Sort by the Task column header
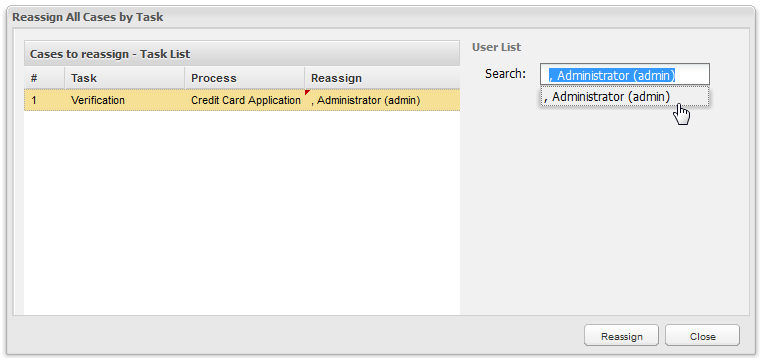The width and height of the screenshot is (760, 361). [x=125, y=78]
